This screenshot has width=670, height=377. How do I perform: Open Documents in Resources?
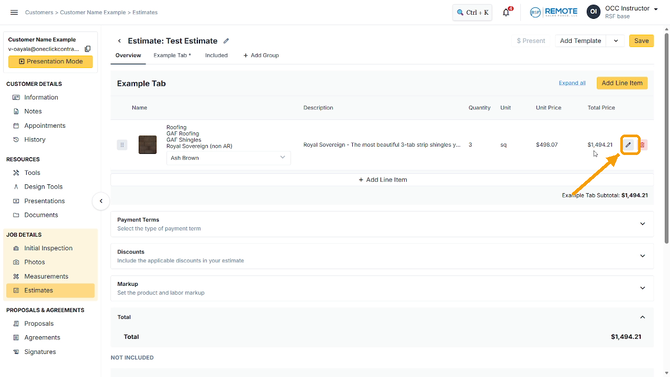pyautogui.click(x=41, y=215)
